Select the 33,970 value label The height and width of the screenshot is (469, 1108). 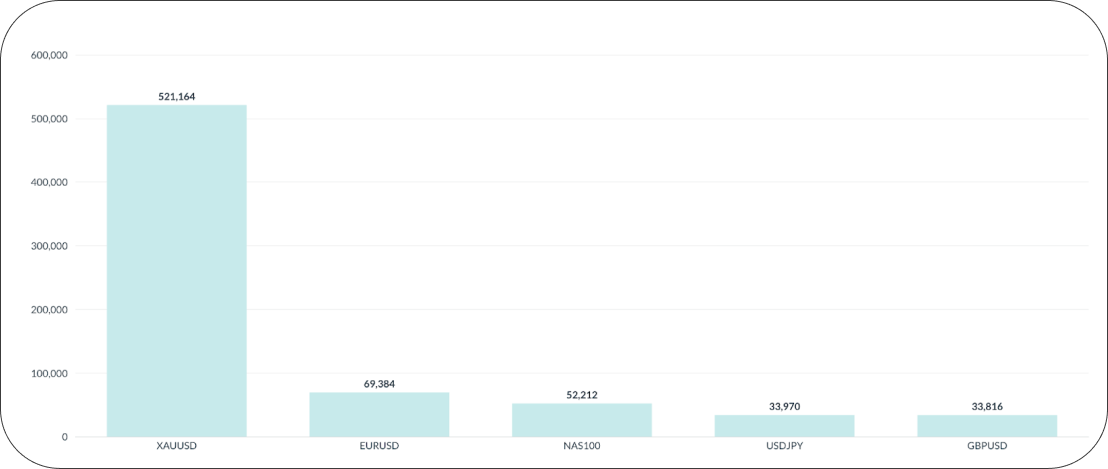coord(784,406)
